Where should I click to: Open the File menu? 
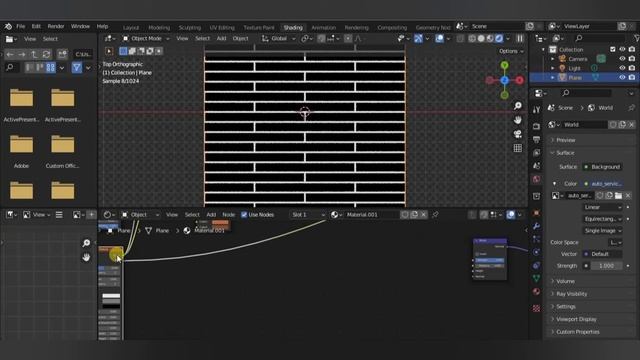(x=20, y=27)
